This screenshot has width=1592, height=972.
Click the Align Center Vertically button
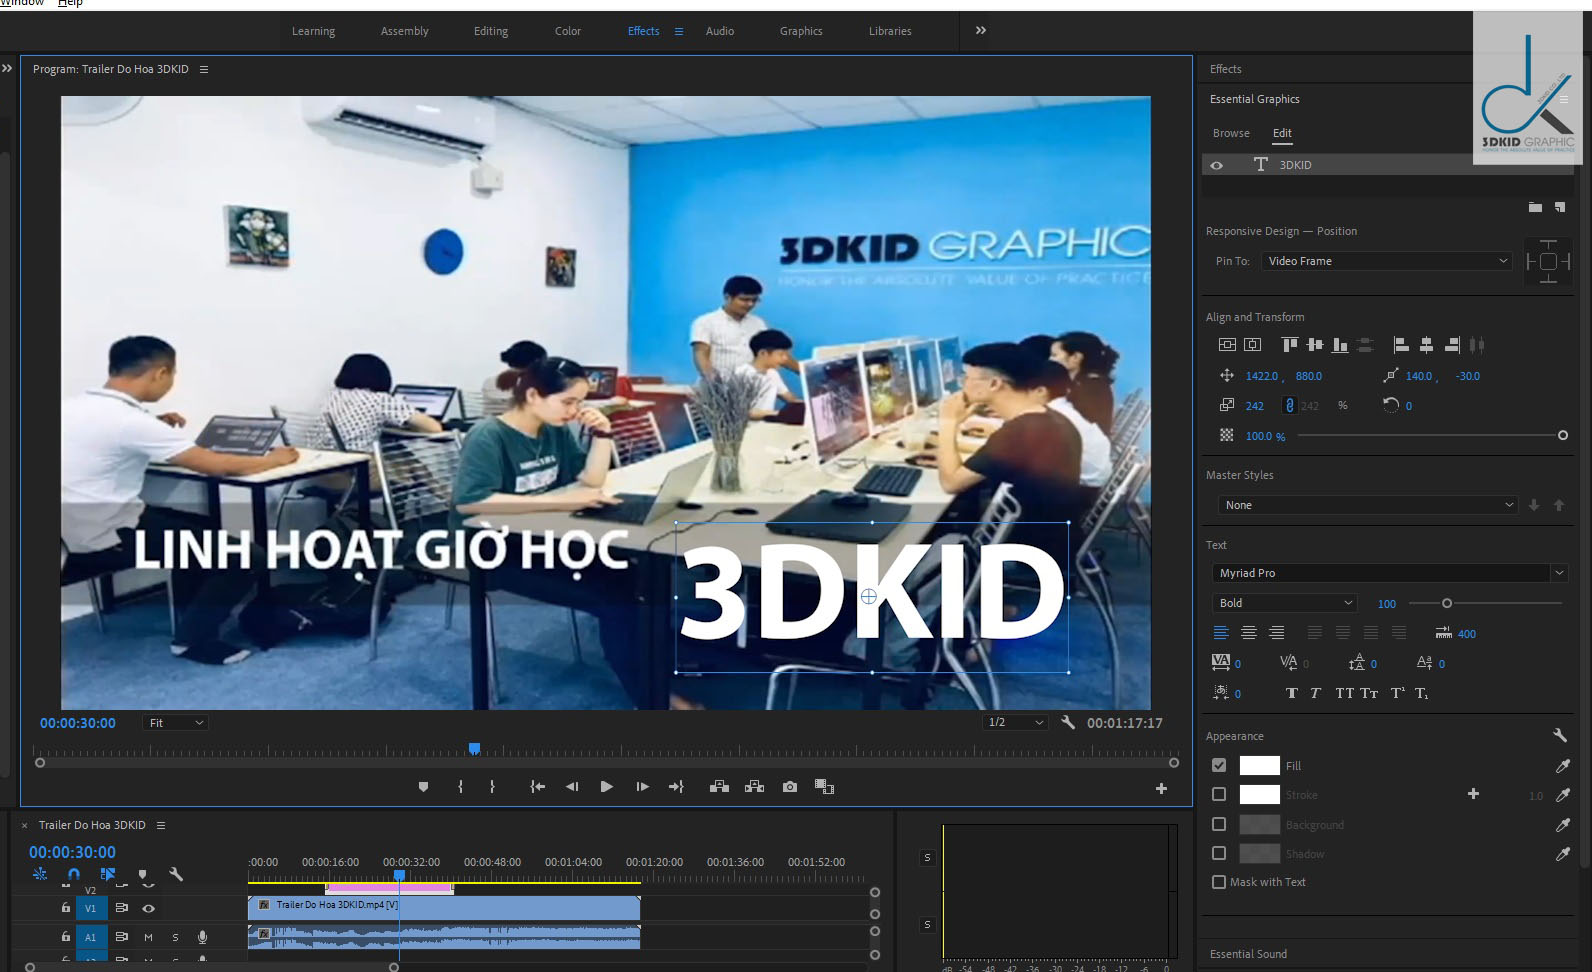click(x=1227, y=345)
